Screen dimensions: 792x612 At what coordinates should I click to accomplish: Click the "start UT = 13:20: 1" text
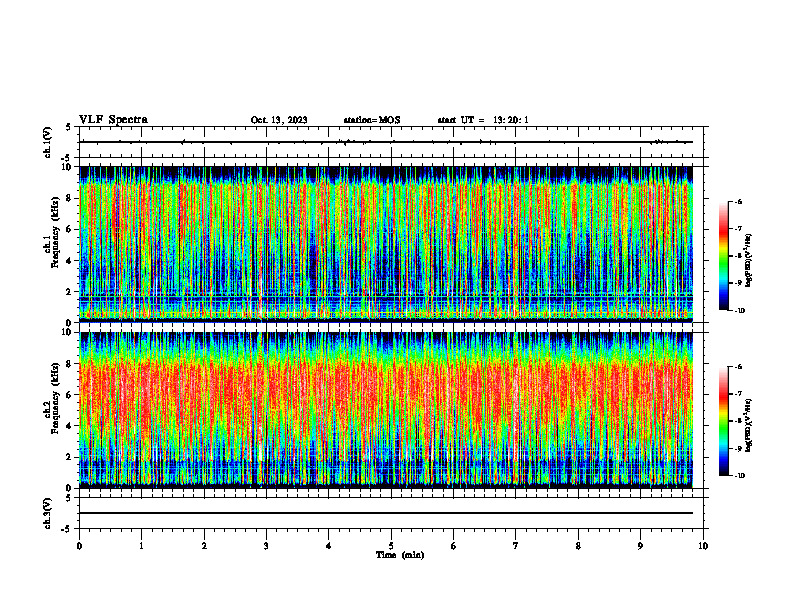click(x=483, y=120)
